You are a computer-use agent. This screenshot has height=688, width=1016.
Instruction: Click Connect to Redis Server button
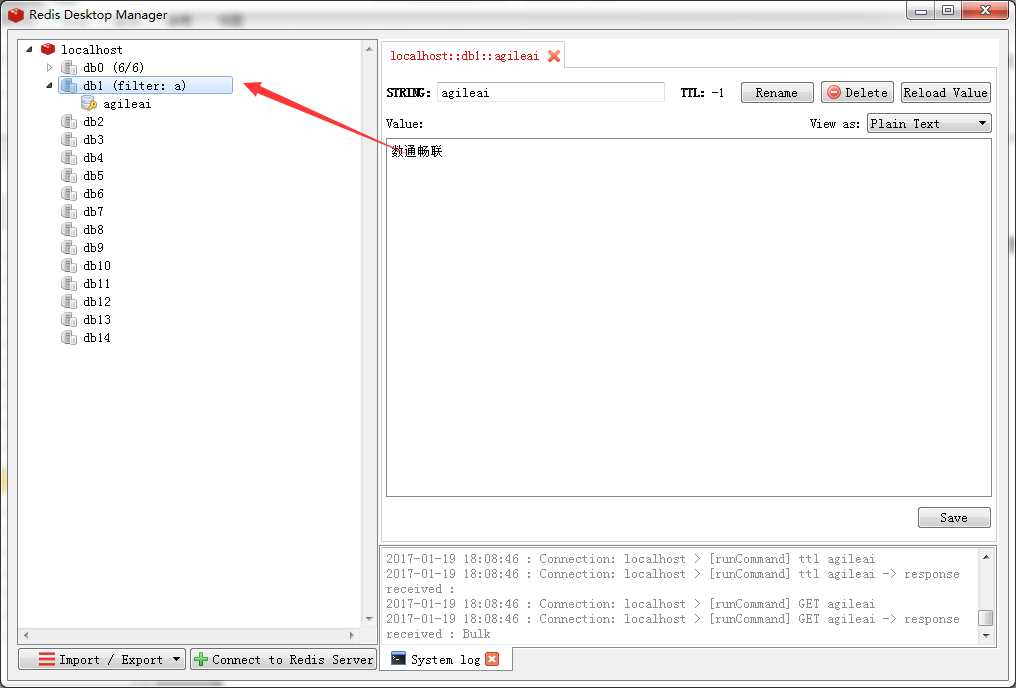point(284,659)
